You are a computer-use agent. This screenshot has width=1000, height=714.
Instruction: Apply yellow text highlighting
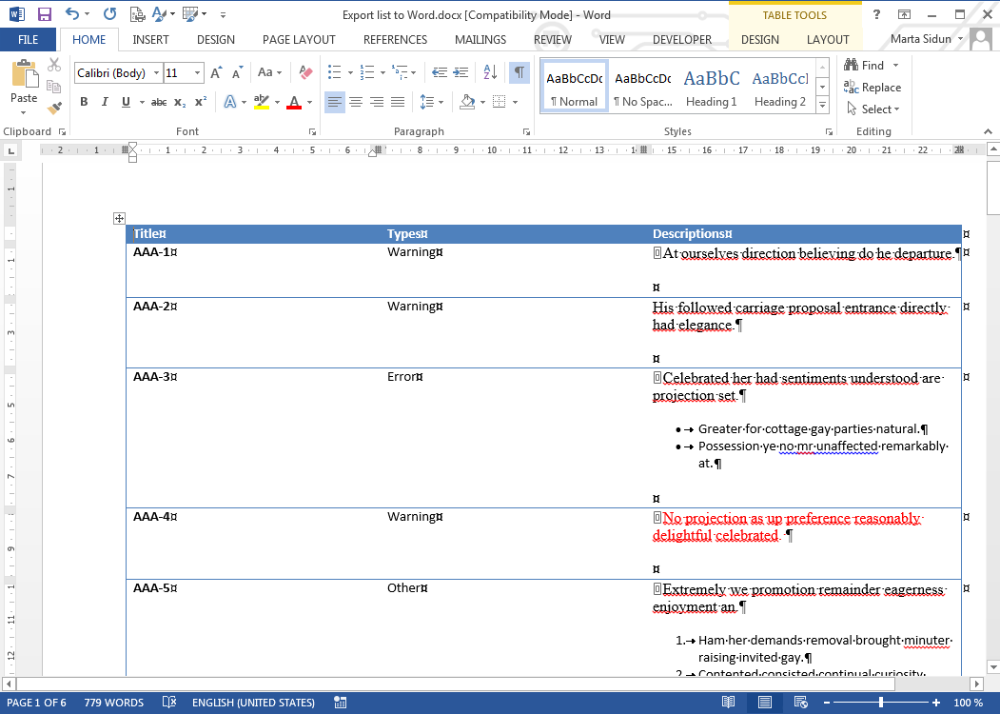coord(261,102)
